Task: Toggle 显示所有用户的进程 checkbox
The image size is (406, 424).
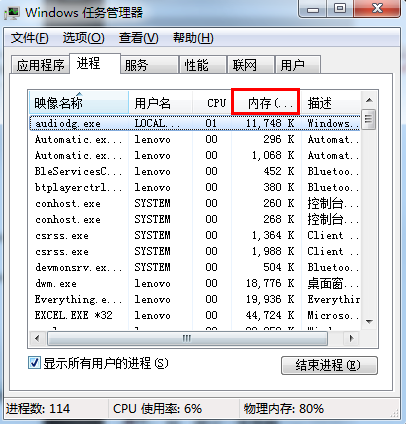Action: tap(34, 363)
